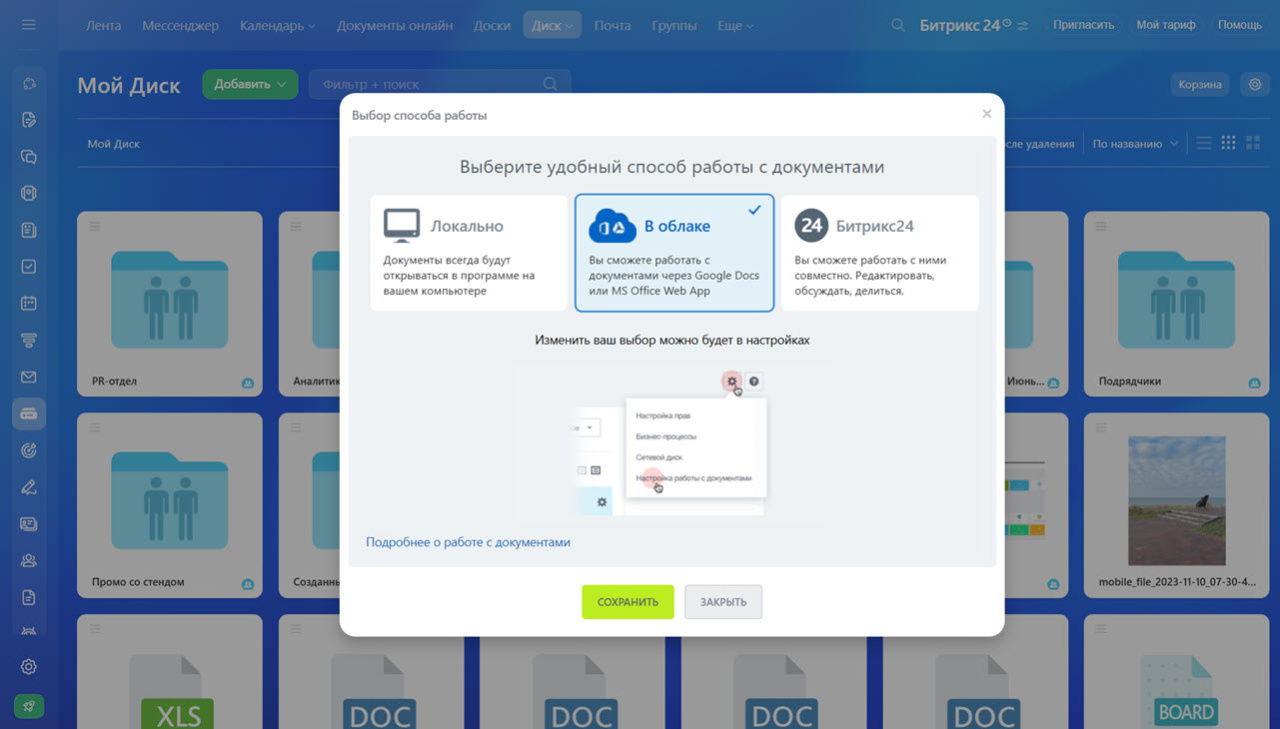This screenshot has width=1280, height=729.
Task: Expand the Календарь menu
Action: click(277, 25)
